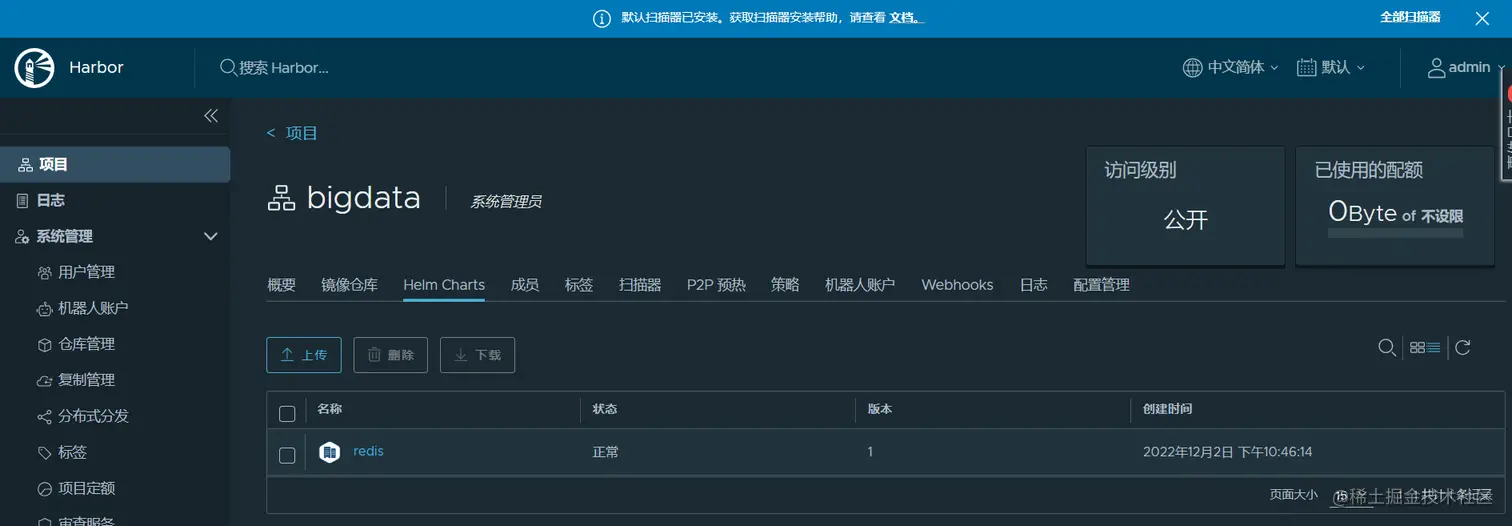The image size is (1512, 526).
Task: Click the 分布式分发 share icon
Action: (44, 416)
